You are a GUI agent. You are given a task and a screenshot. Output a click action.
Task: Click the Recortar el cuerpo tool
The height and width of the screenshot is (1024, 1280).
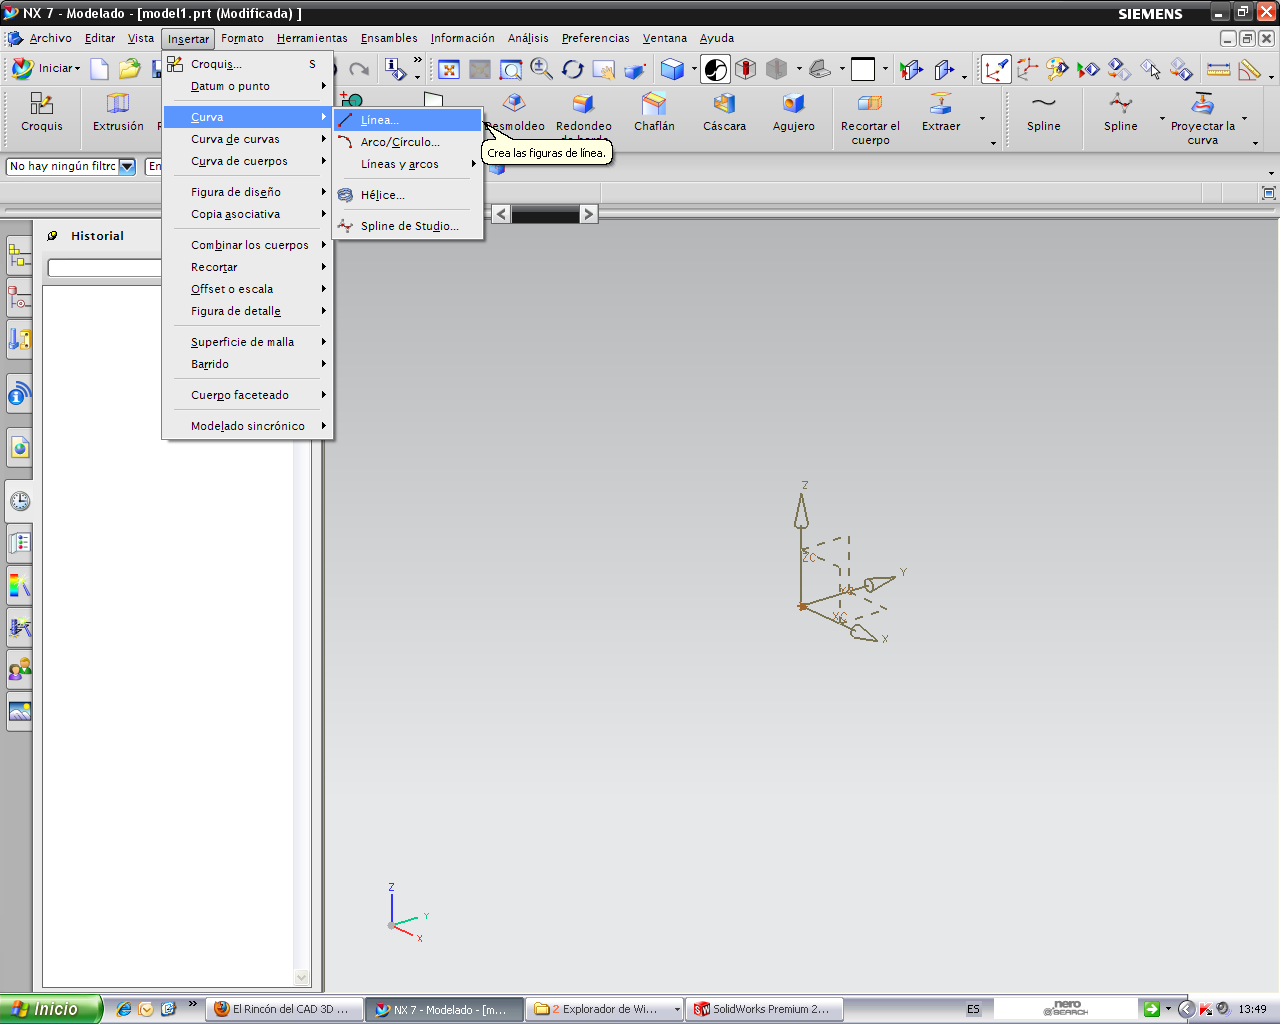[870, 119]
